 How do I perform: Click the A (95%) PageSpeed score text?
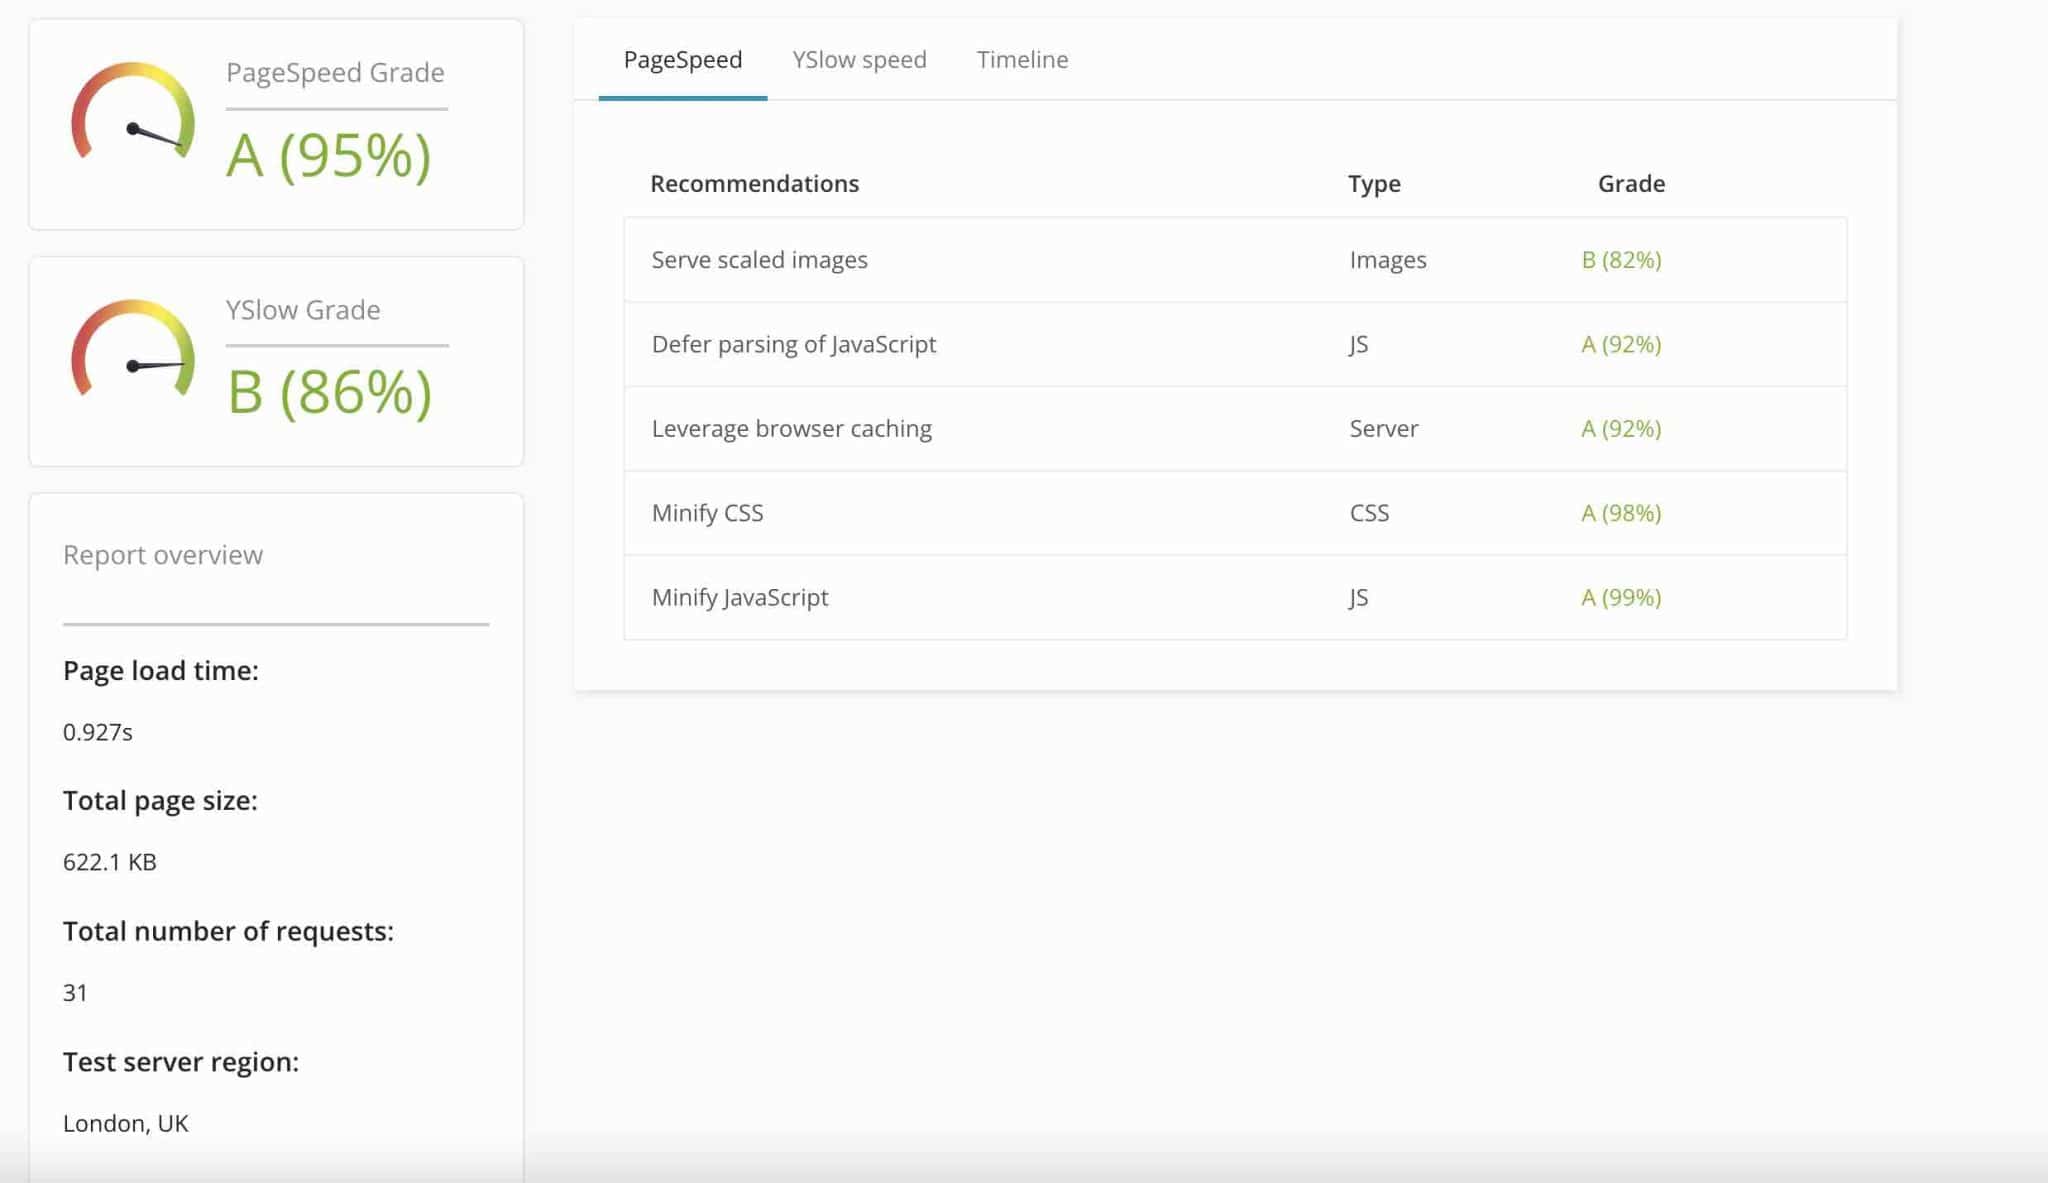(329, 156)
